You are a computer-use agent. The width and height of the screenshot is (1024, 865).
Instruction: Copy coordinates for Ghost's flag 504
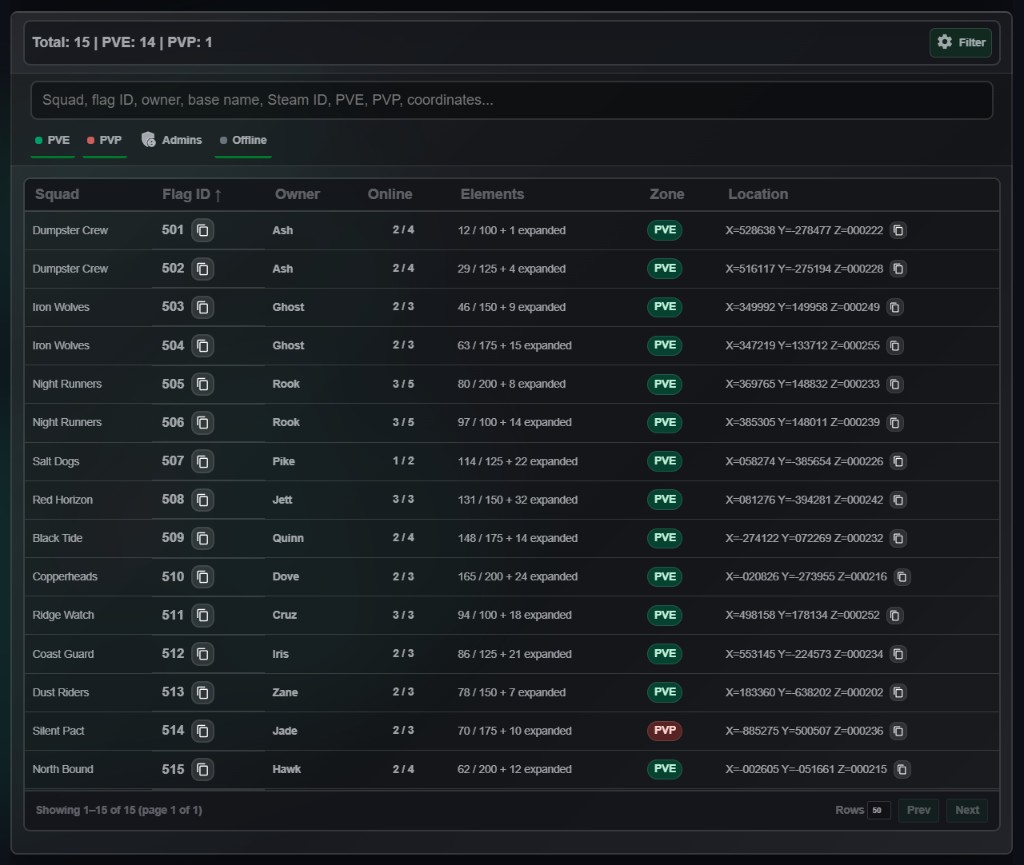coord(895,345)
